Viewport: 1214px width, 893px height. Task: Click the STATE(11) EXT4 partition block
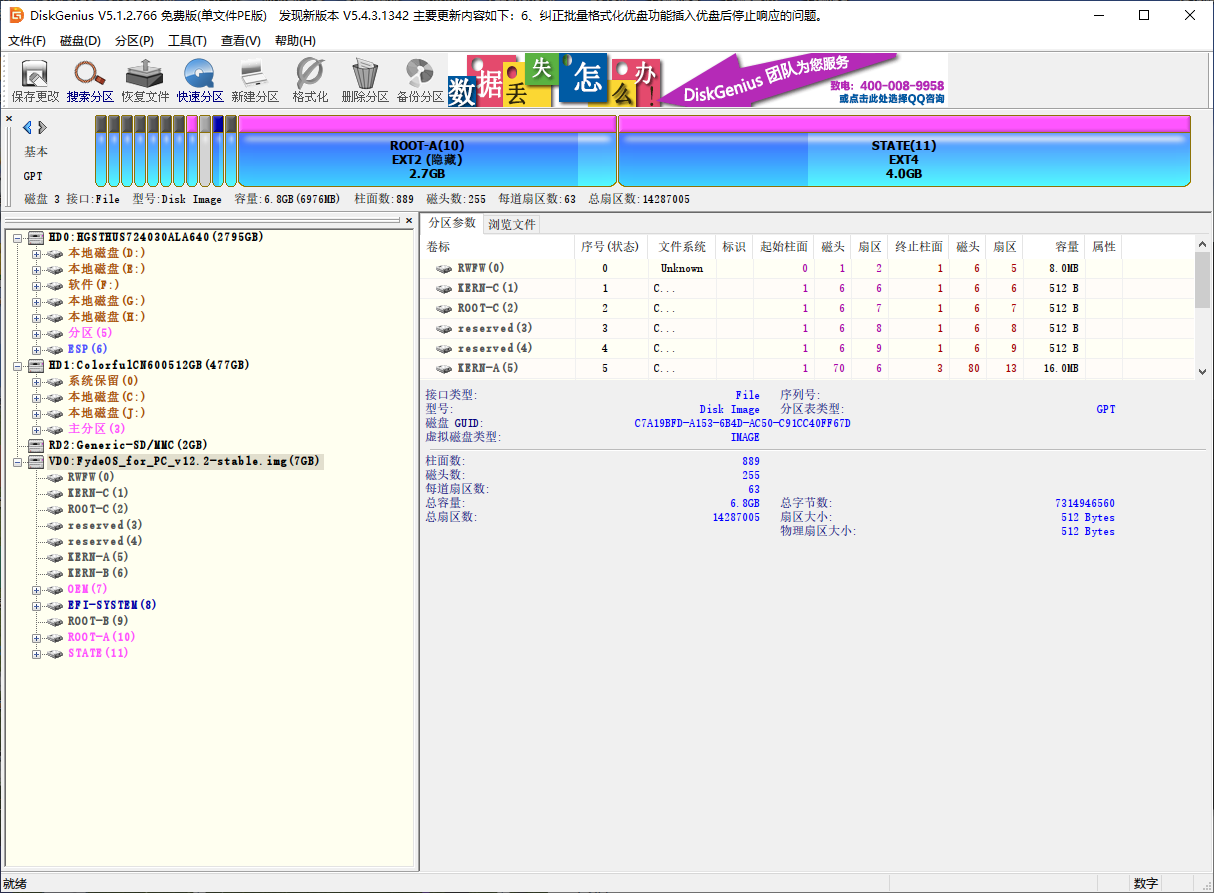pos(904,151)
